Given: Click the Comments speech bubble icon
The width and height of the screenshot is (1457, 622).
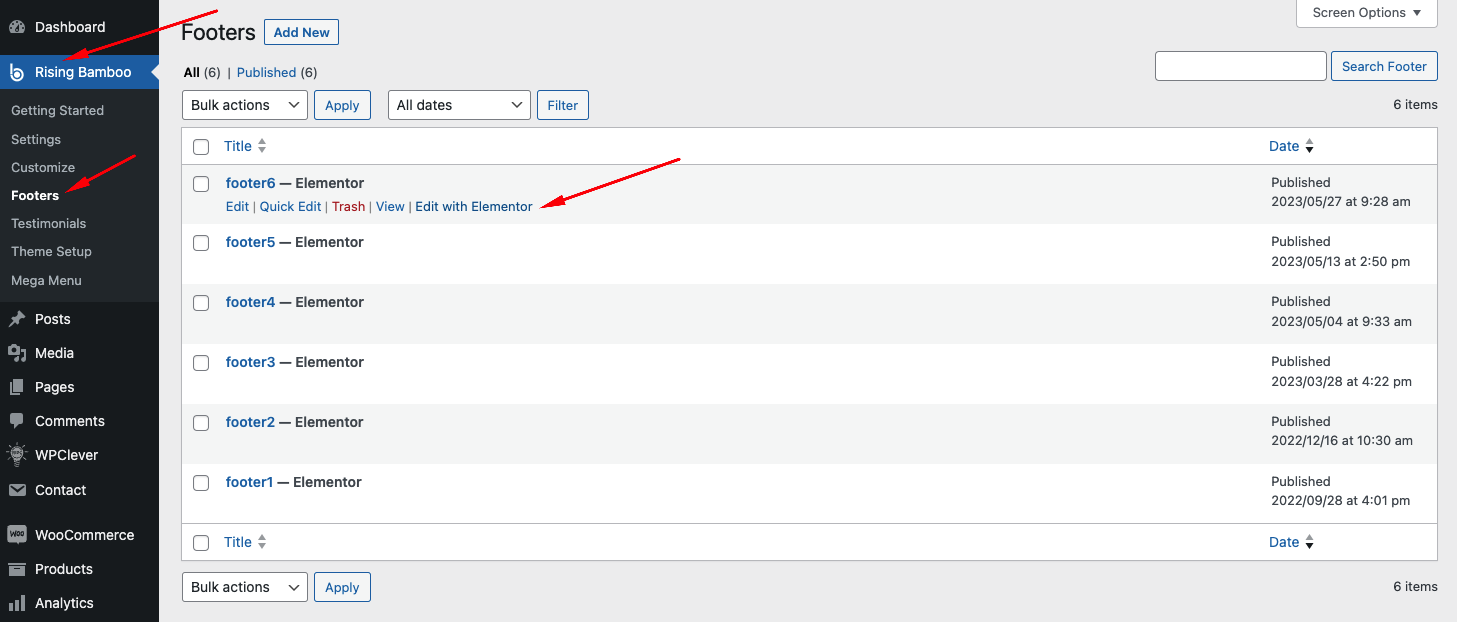Looking at the screenshot, I should (17, 421).
